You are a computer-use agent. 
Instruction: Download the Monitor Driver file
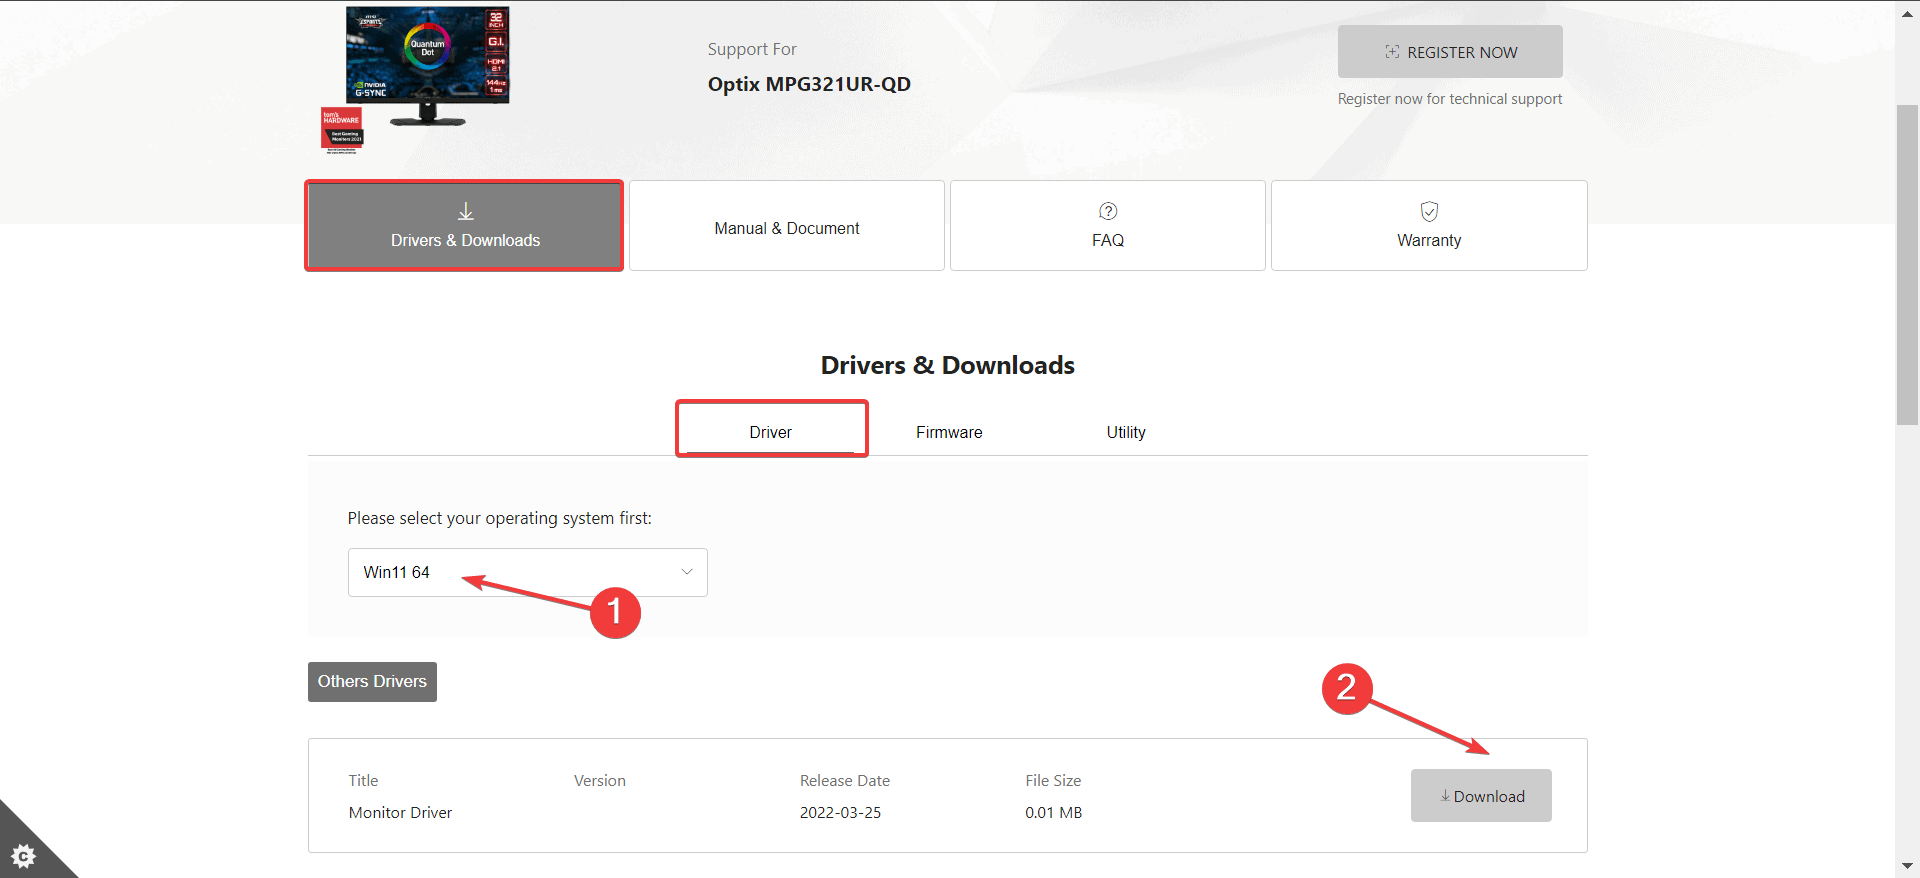[1481, 796]
